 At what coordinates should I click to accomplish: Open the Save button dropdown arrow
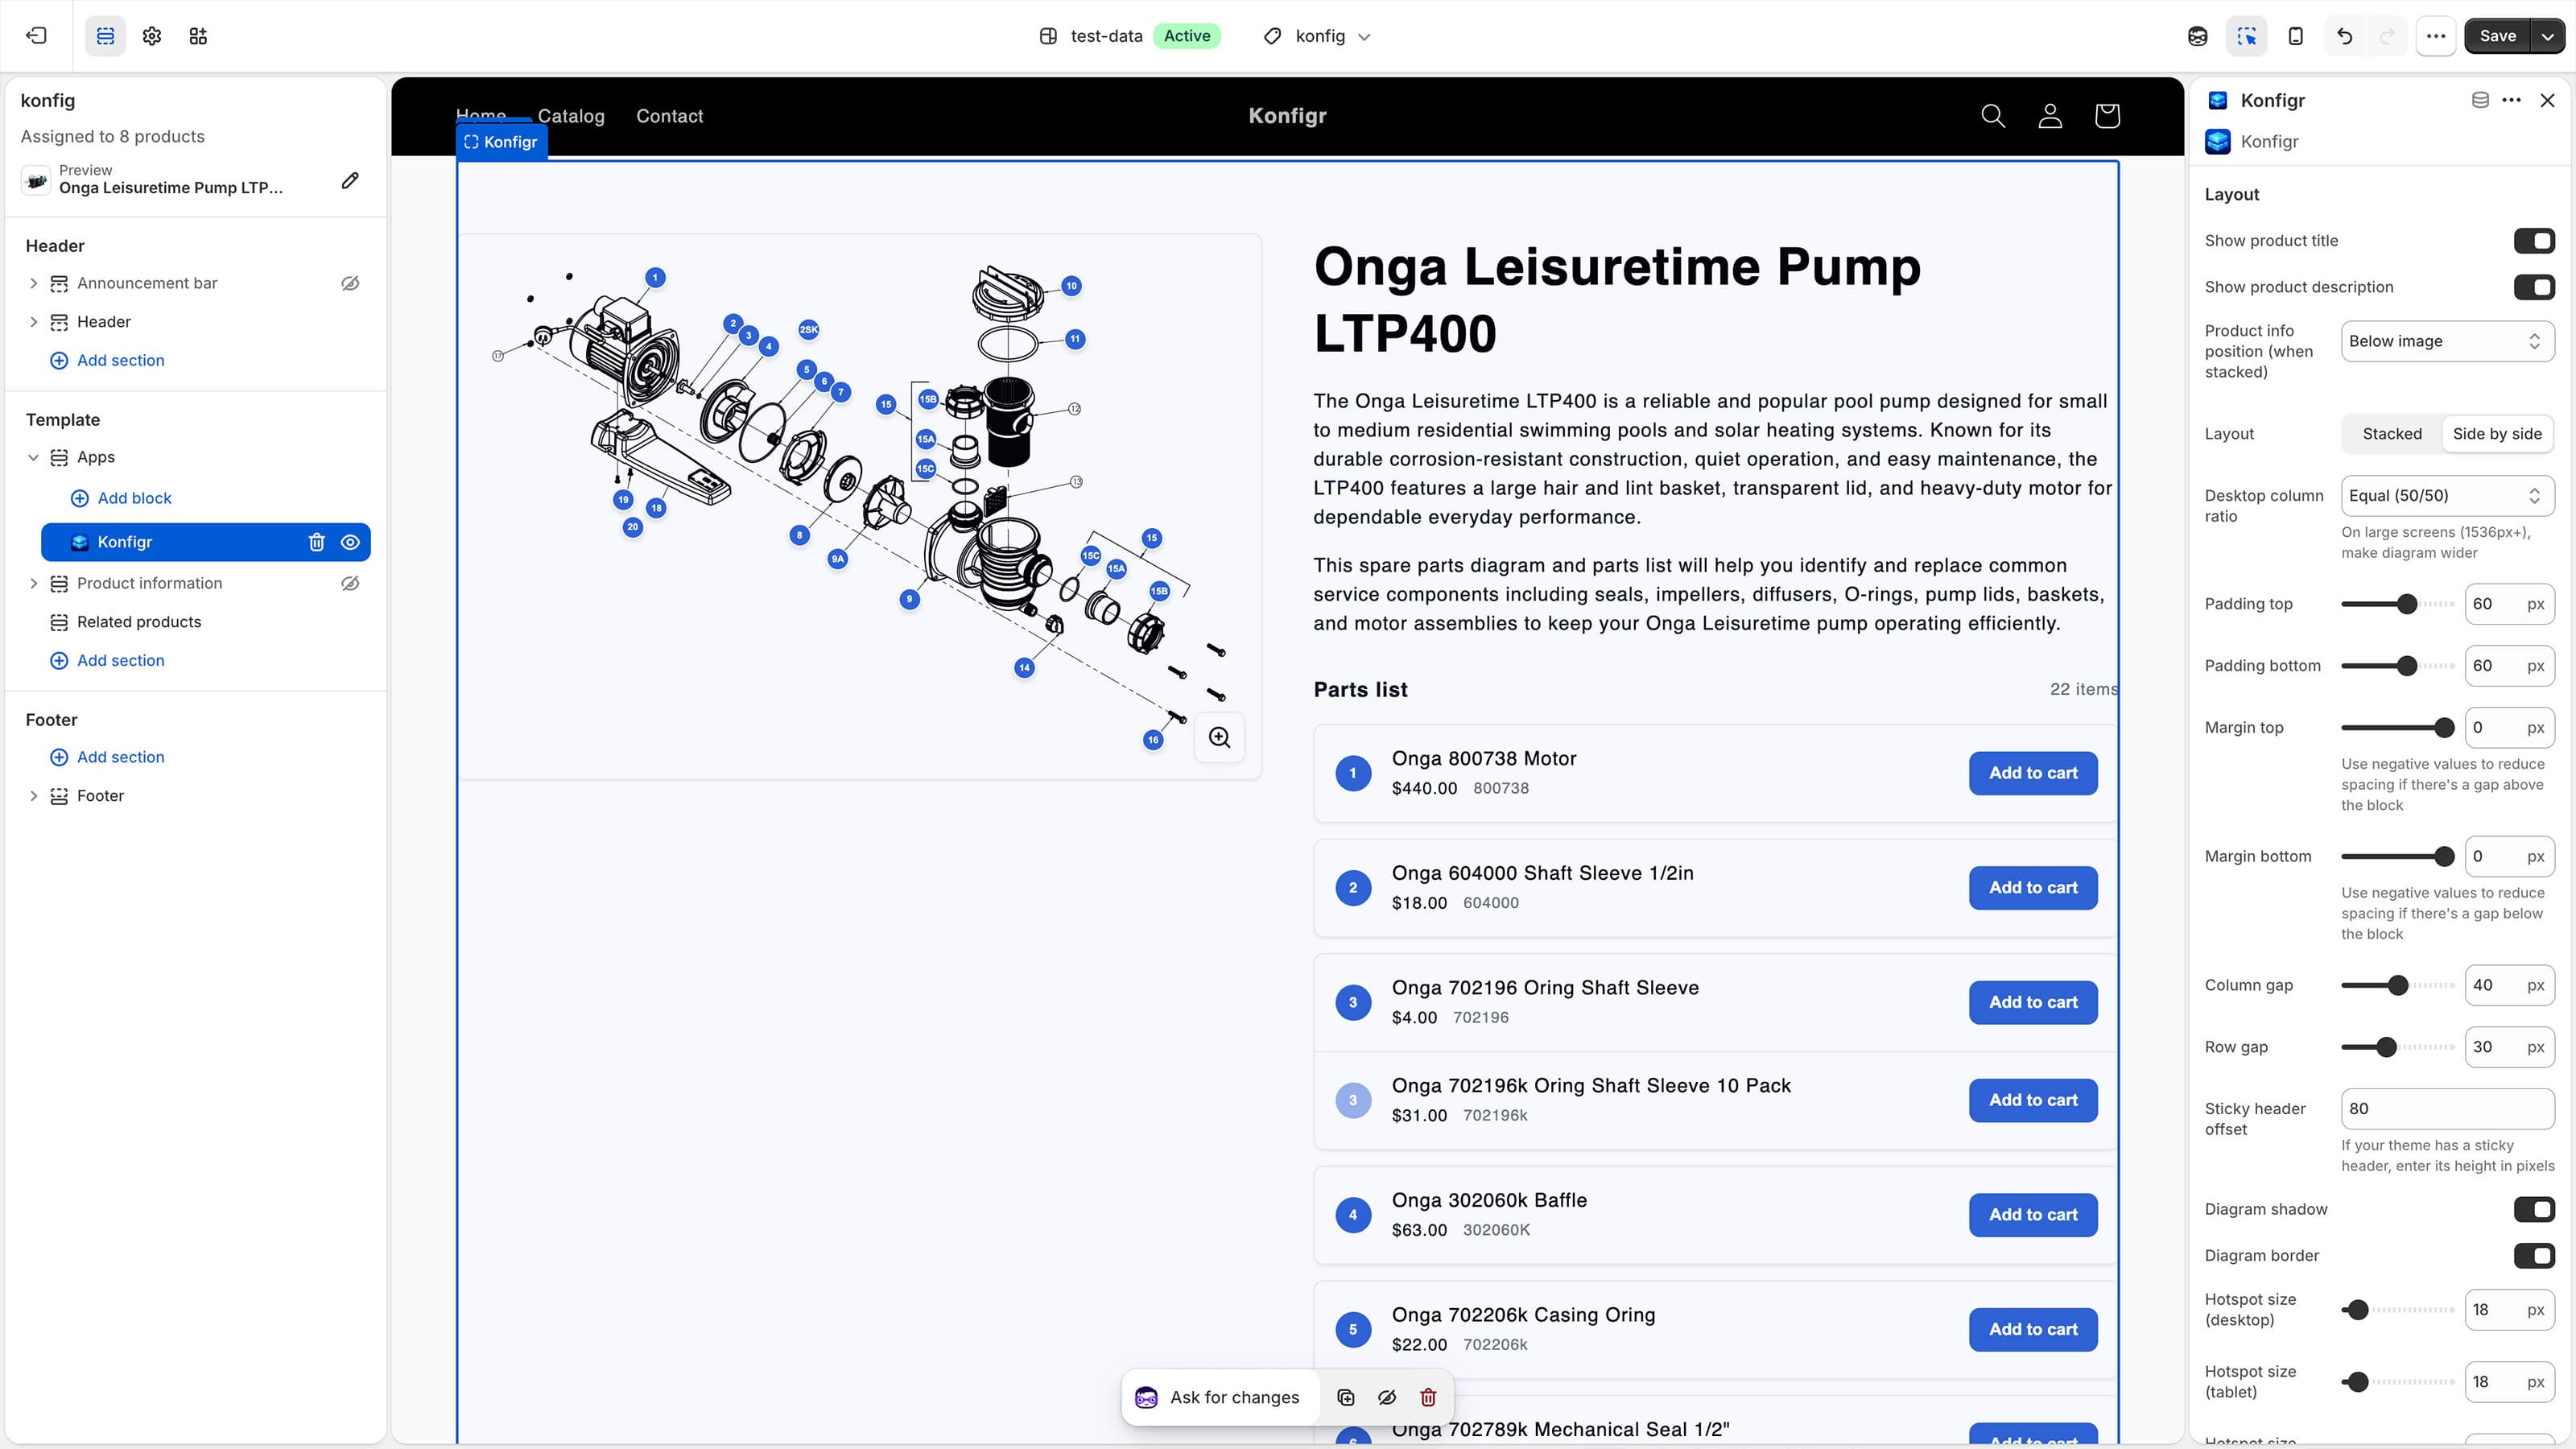click(x=2547, y=36)
